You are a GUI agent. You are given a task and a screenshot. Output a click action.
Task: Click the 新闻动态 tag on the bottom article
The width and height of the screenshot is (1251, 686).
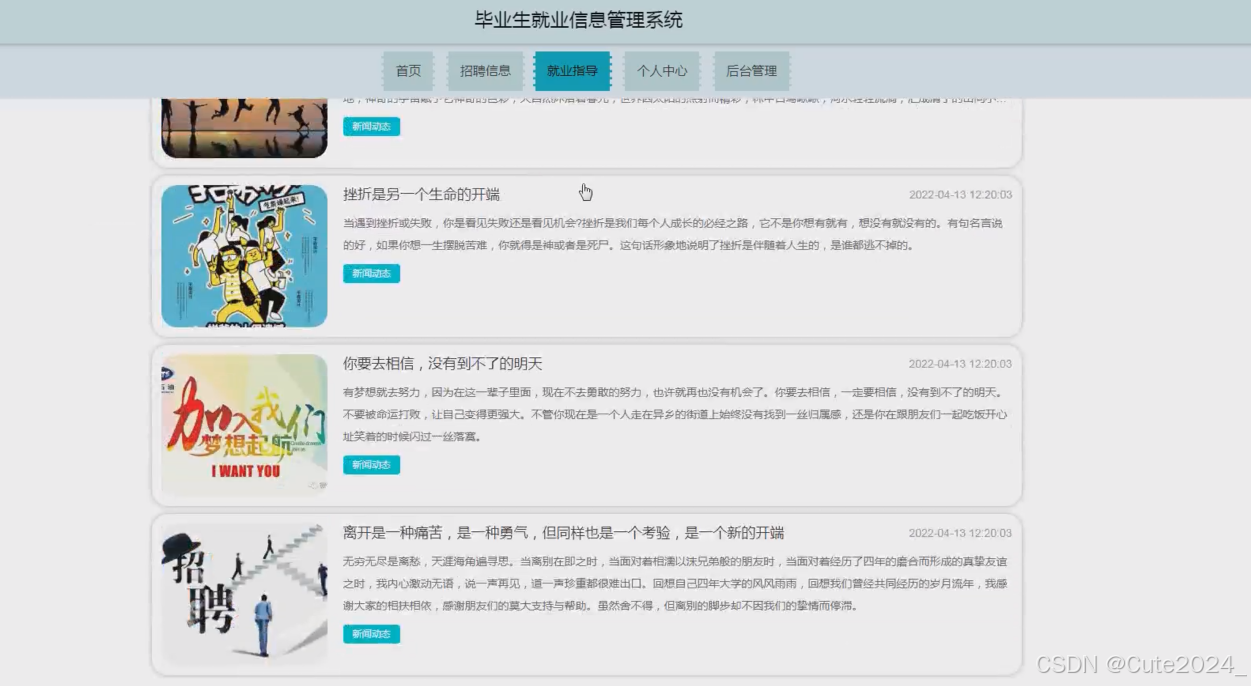(x=371, y=634)
